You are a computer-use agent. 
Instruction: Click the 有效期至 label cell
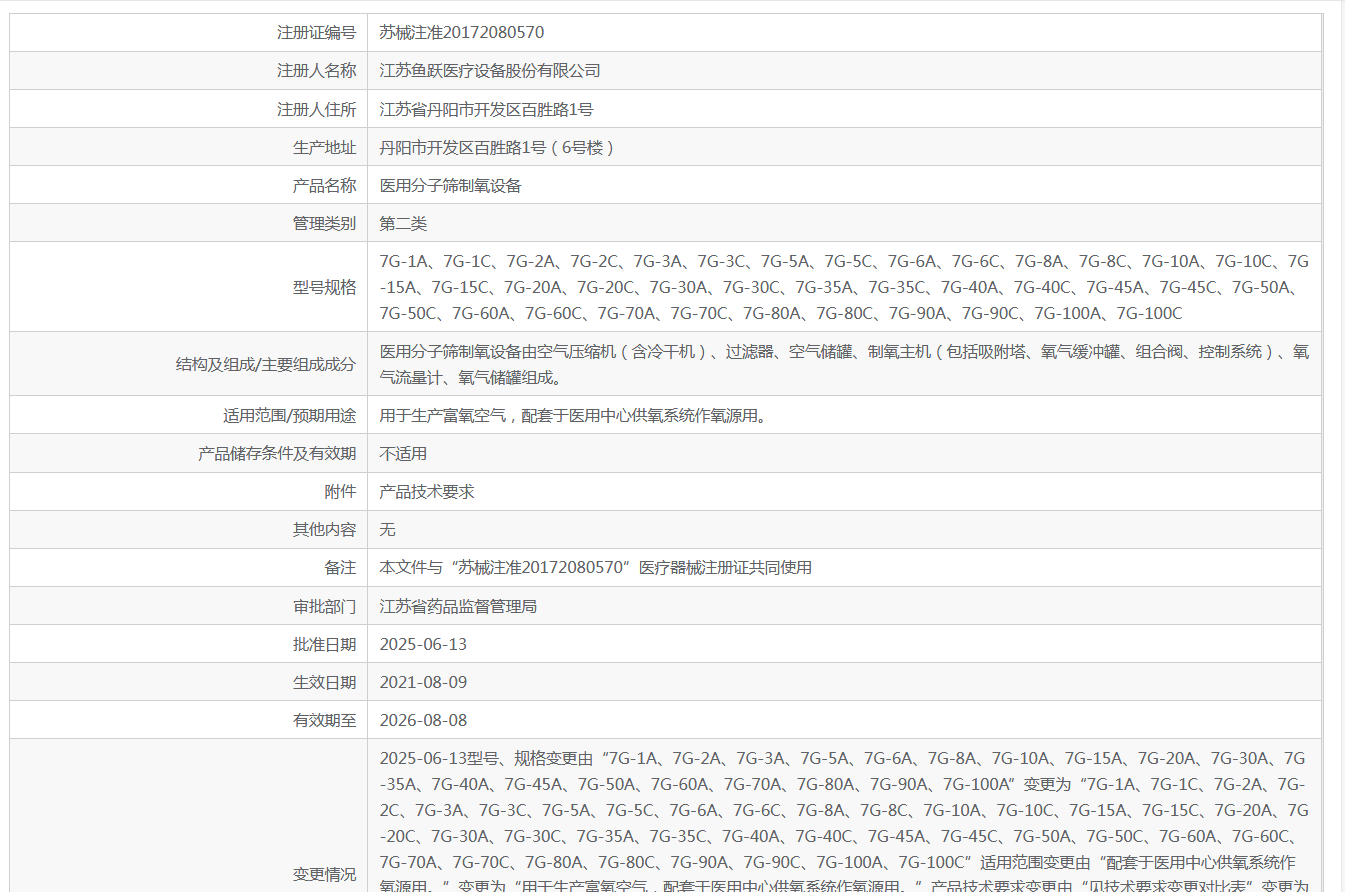(324, 720)
